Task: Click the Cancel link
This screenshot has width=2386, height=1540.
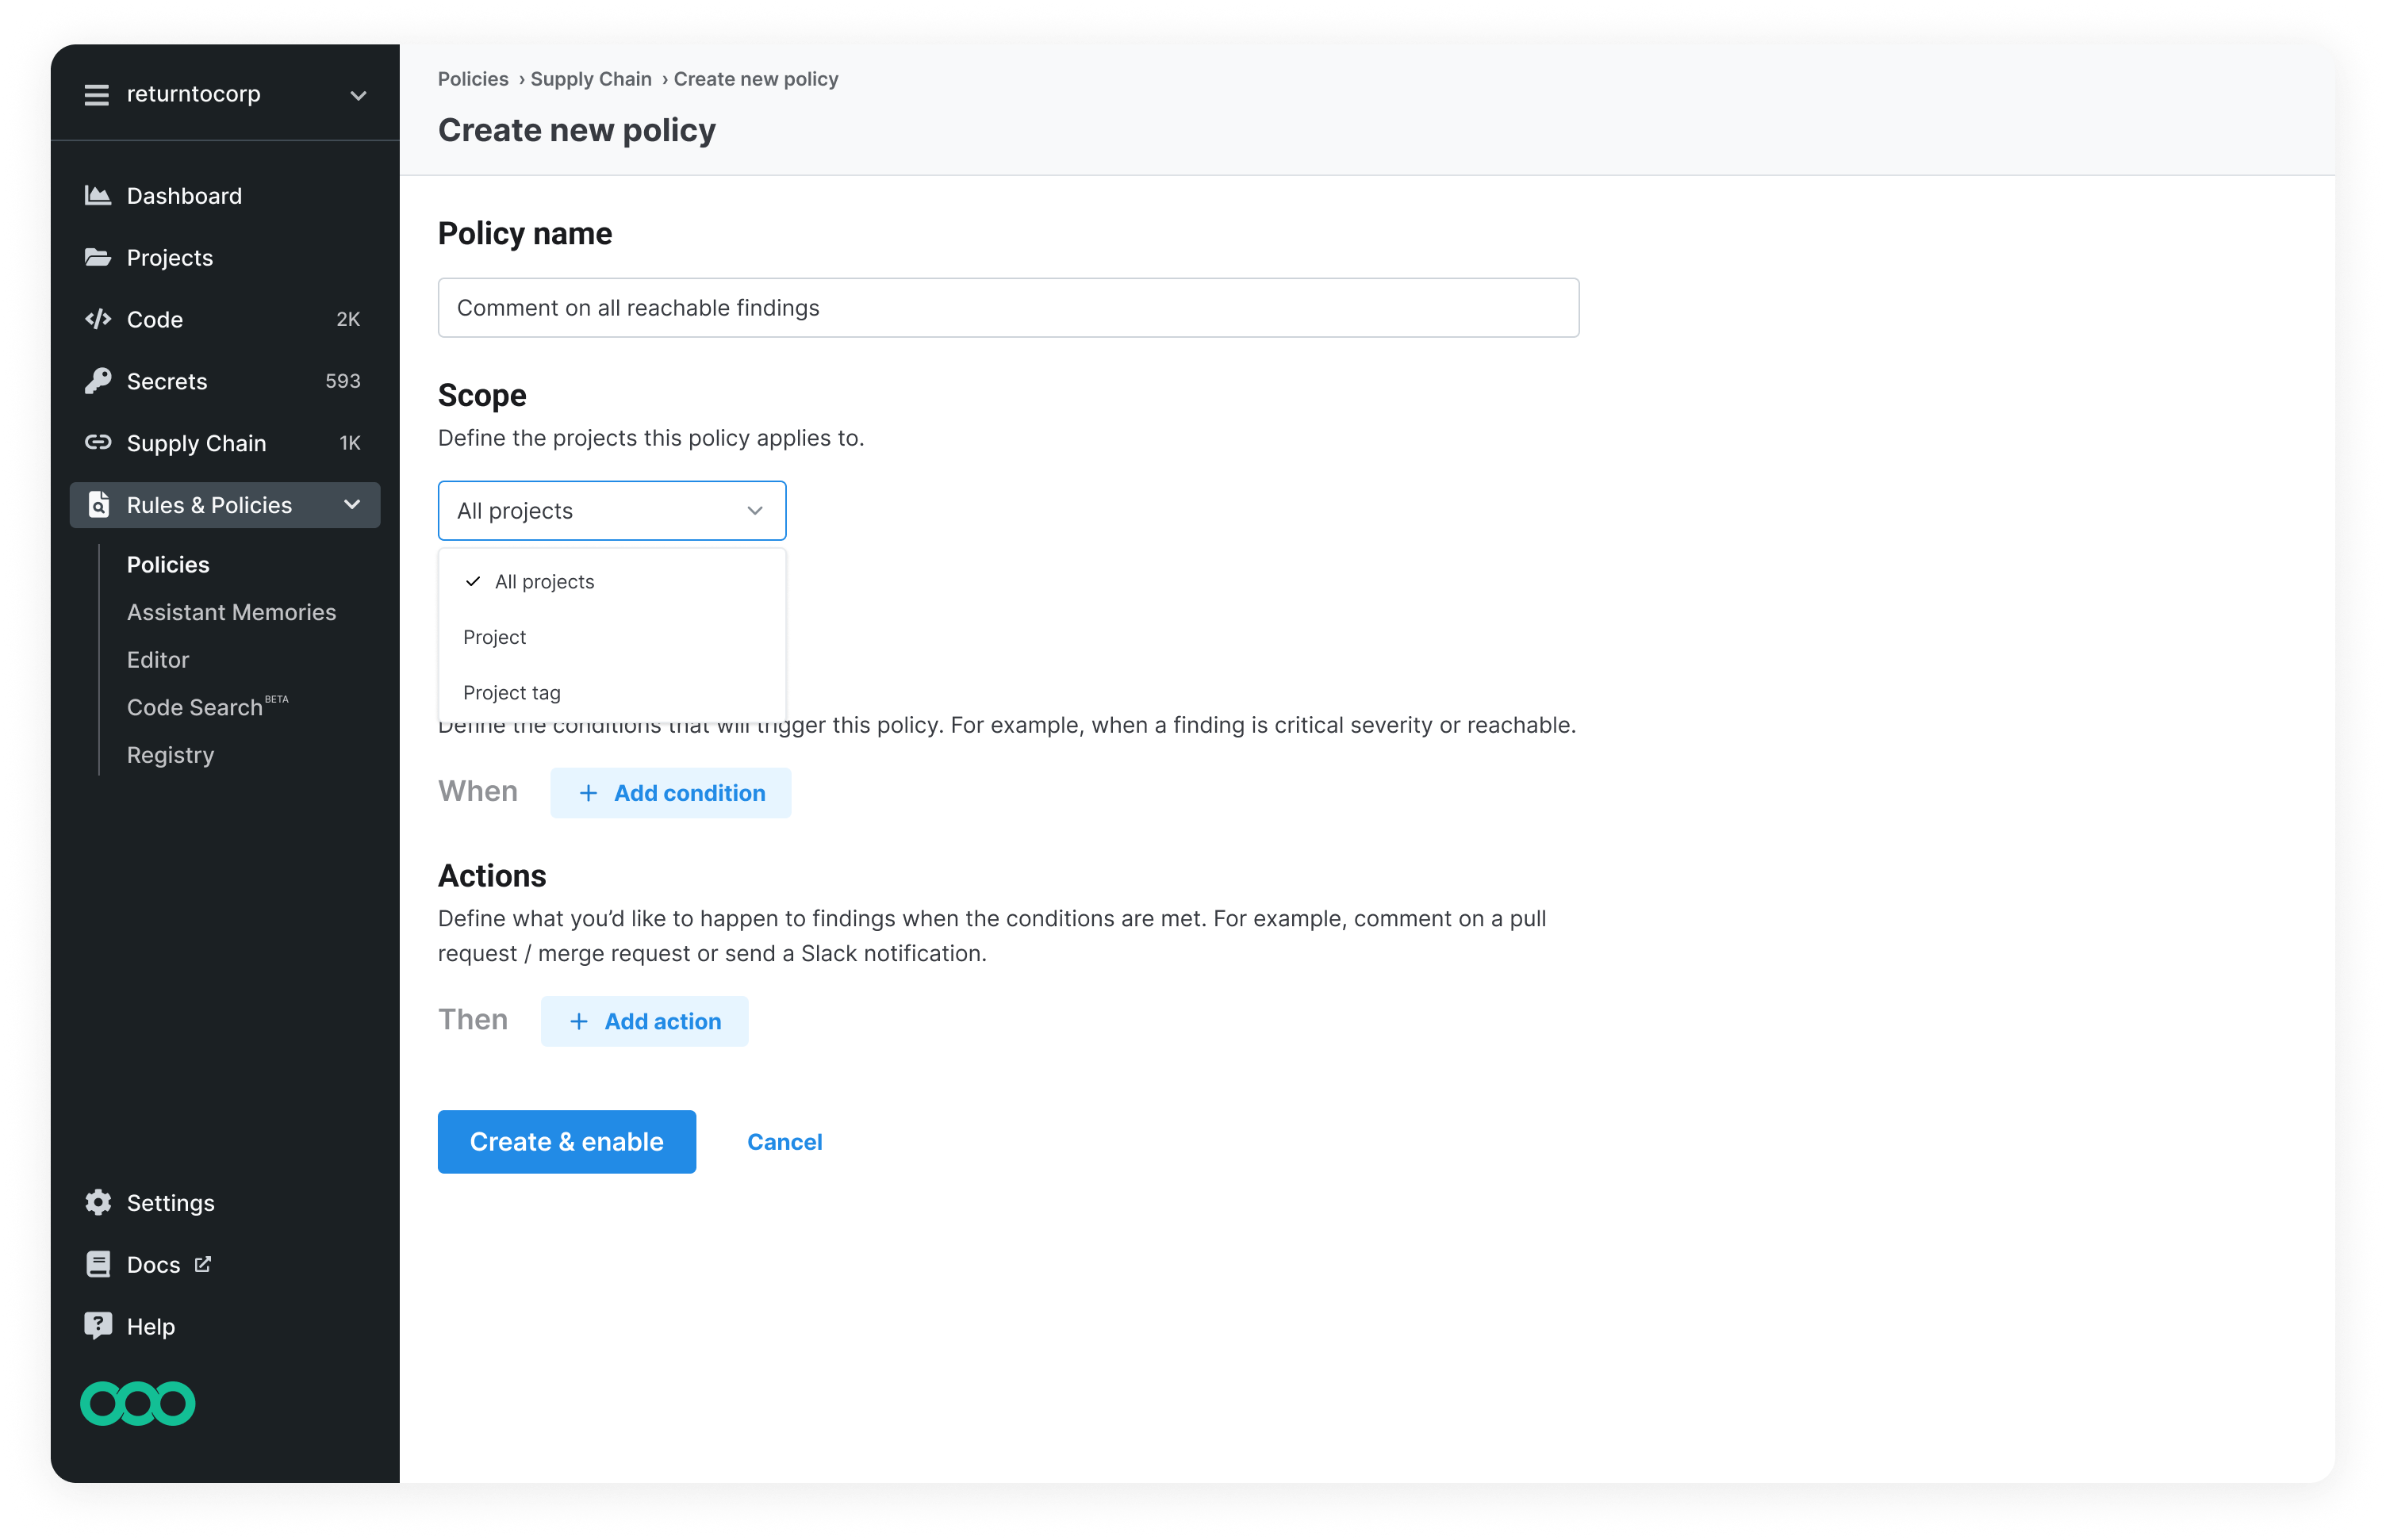Action: tap(784, 1142)
